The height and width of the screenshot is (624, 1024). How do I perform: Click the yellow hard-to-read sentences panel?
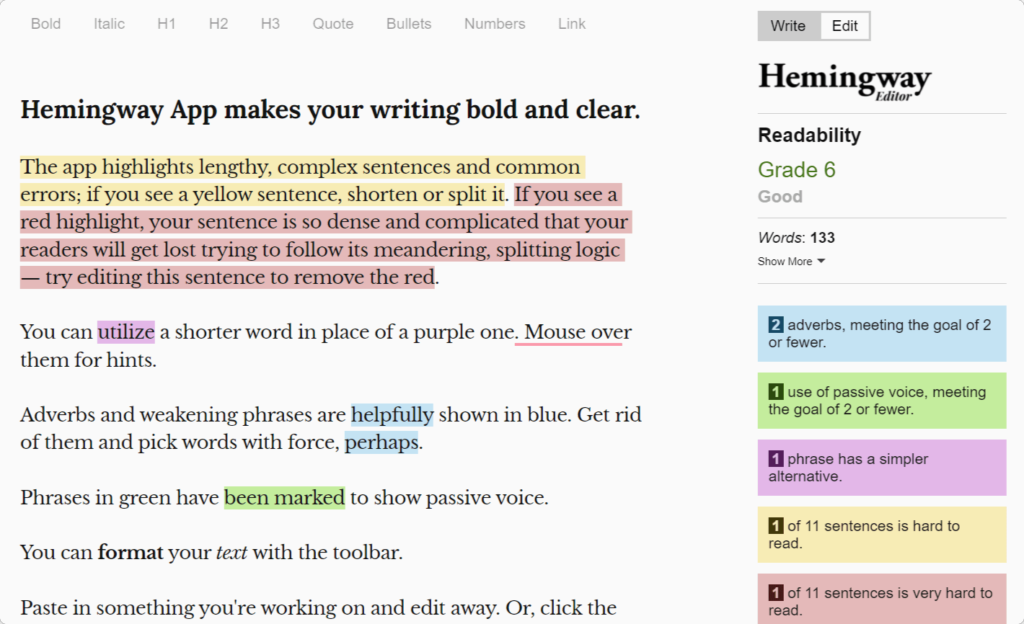click(x=880, y=534)
